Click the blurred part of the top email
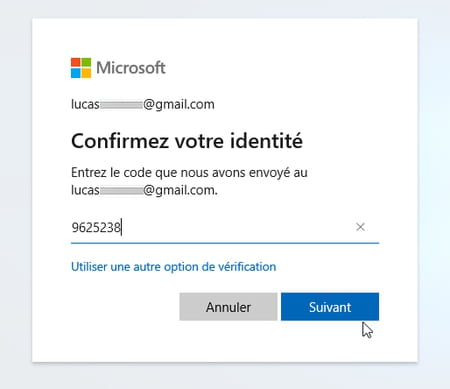 coord(121,105)
